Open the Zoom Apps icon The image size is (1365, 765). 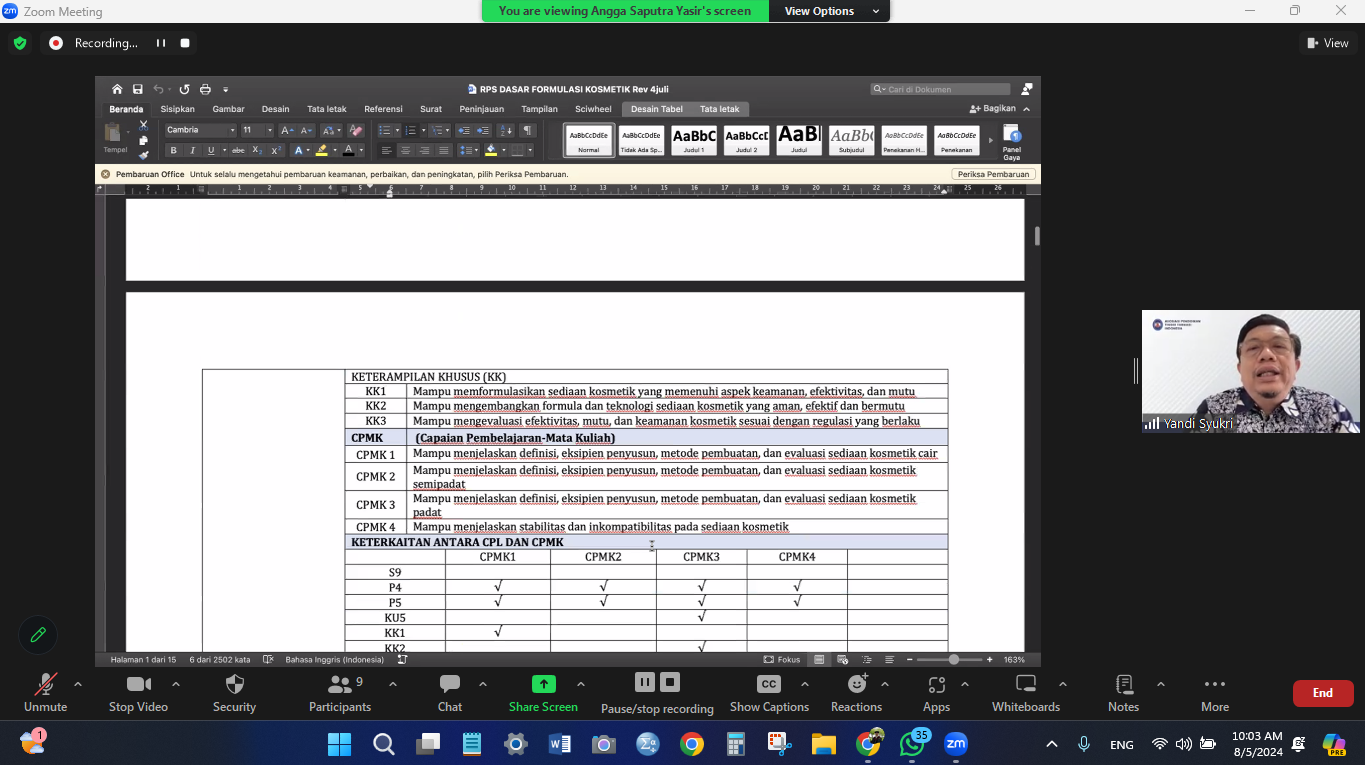pos(936,685)
